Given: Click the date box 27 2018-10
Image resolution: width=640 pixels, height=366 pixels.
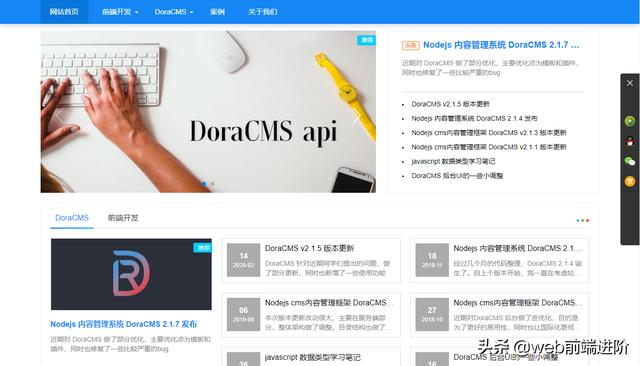Looking at the screenshot, I should pos(432,314).
